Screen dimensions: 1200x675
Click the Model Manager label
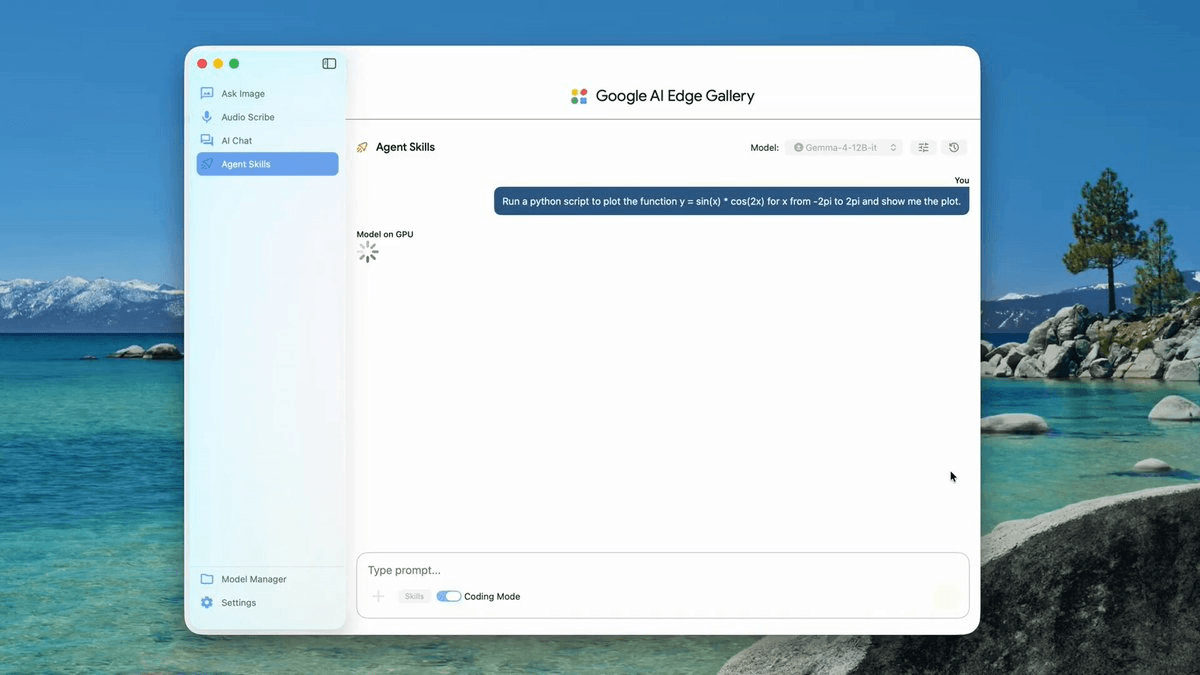coord(254,579)
